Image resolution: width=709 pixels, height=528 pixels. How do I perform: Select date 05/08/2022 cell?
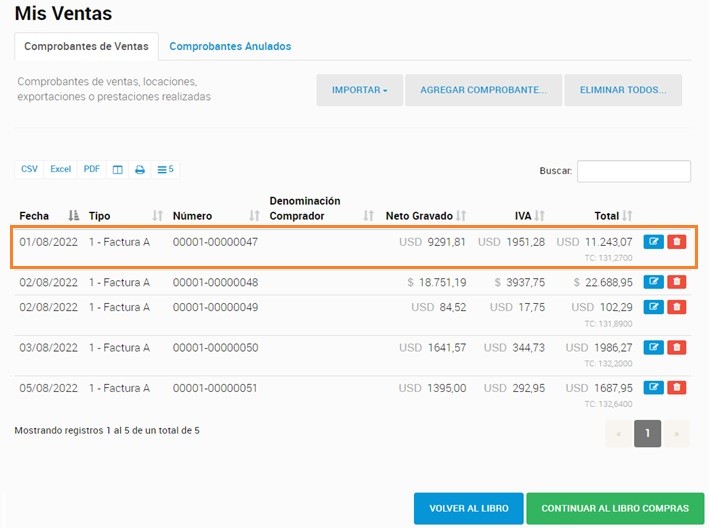[x=48, y=388]
